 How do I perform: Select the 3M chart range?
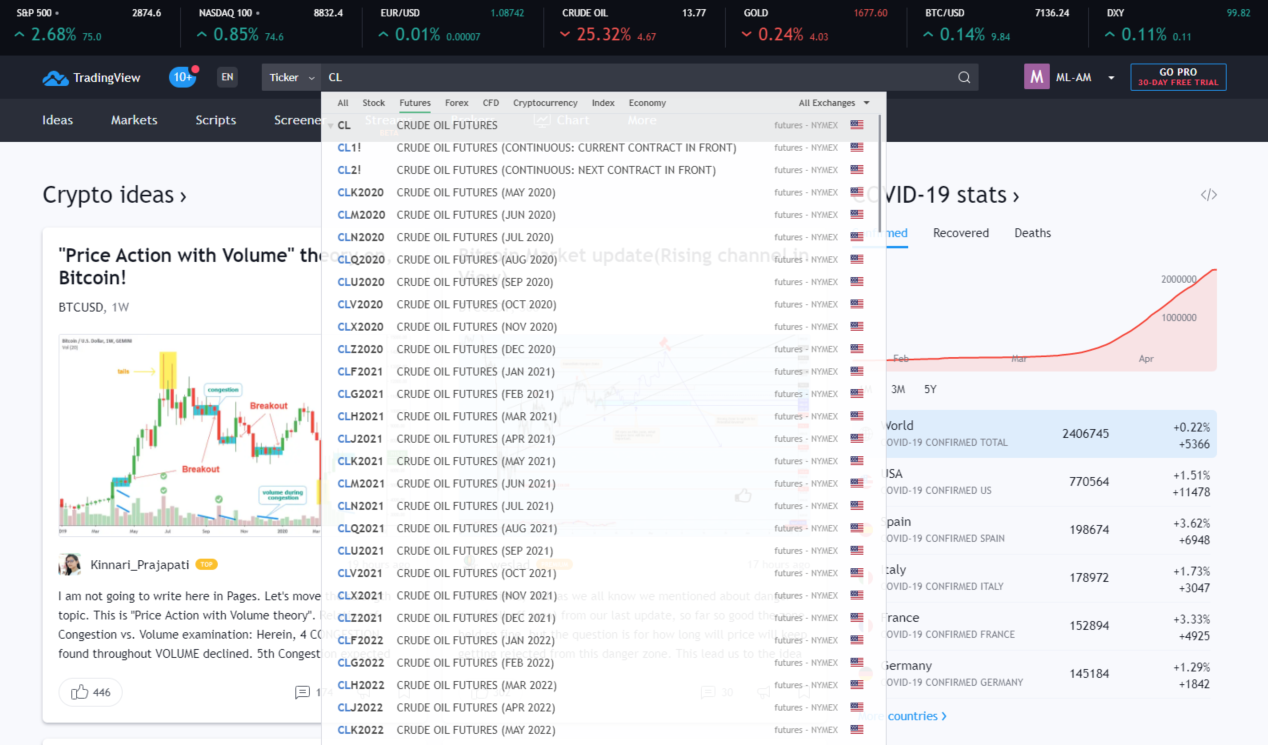898,389
